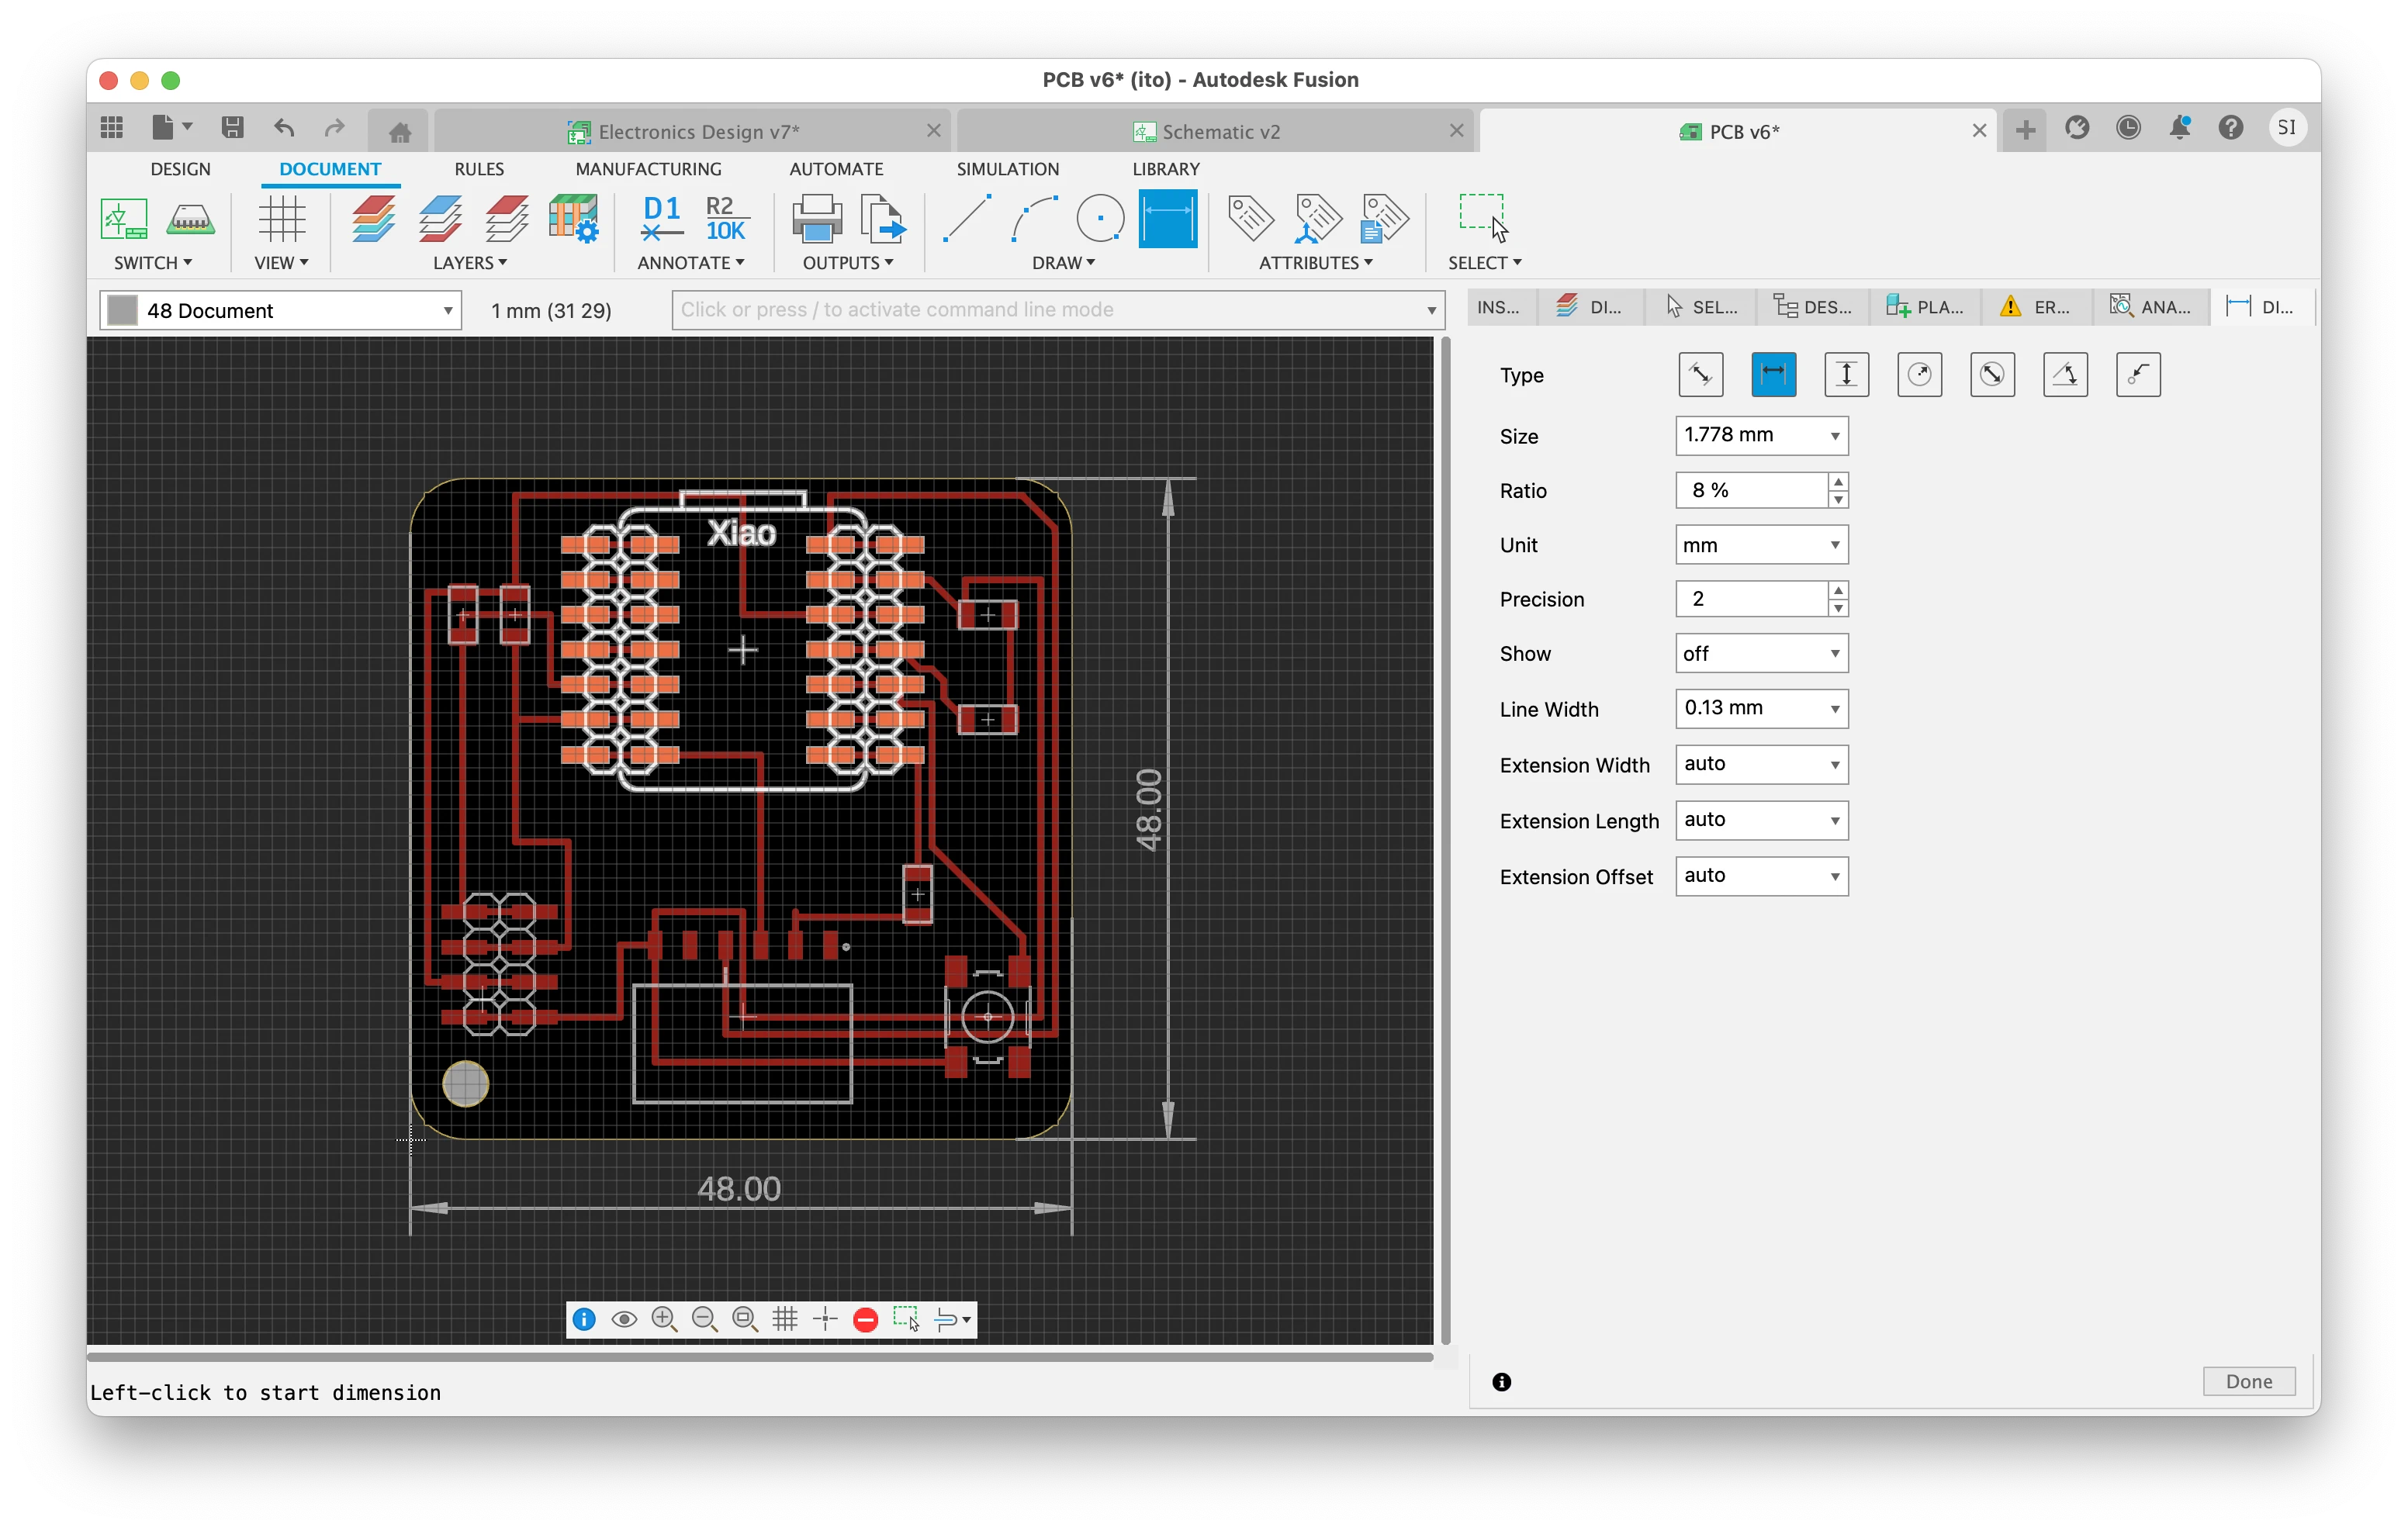Toggle the crosshair snap icon in canvas toolbar
Viewport: 2408px width, 1531px height.
pos(825,1319)
